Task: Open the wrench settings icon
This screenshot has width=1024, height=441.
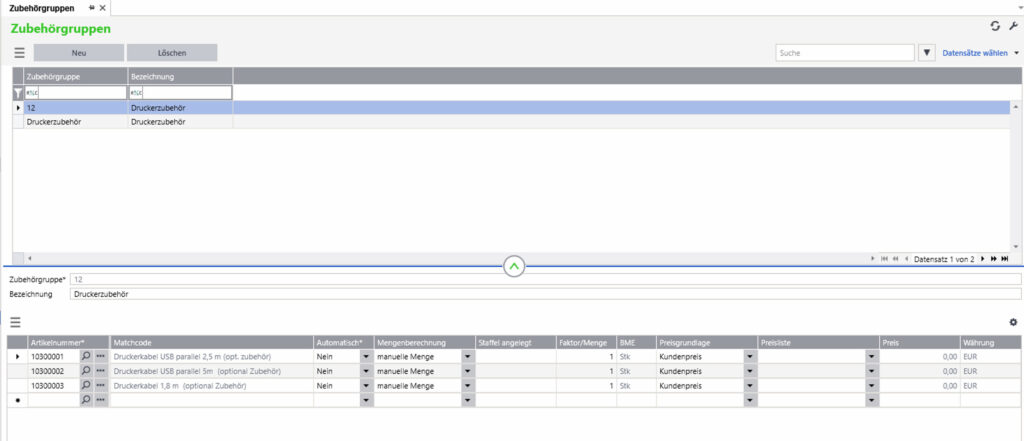Action: 1013,26
